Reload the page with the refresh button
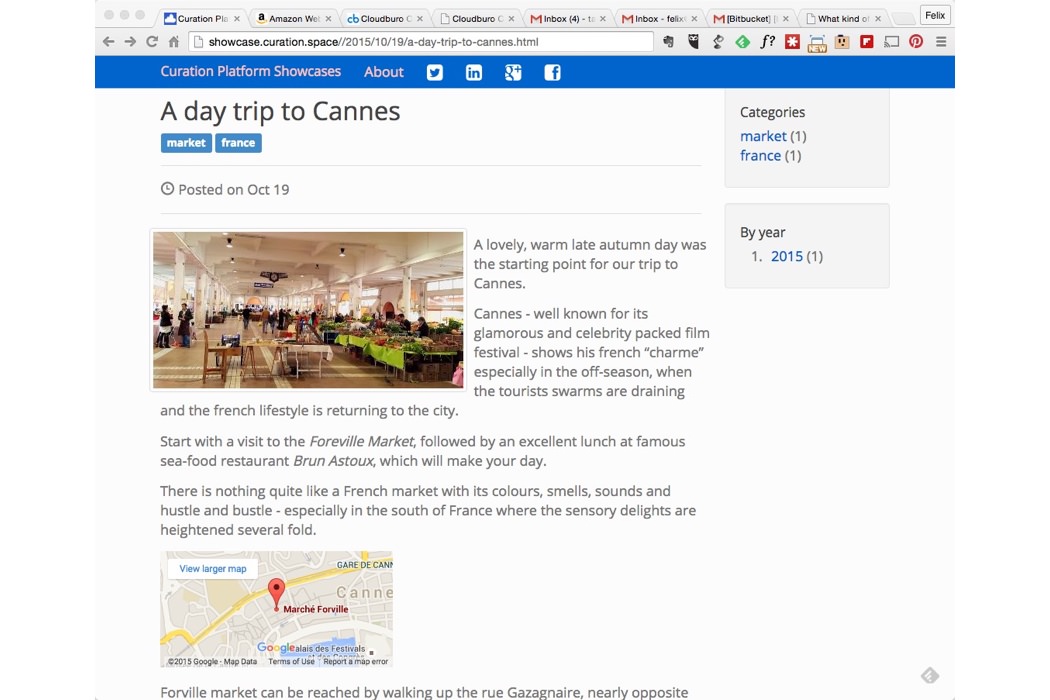The width and height of the screenshot is (1050, 700). (x=152, y=42)
